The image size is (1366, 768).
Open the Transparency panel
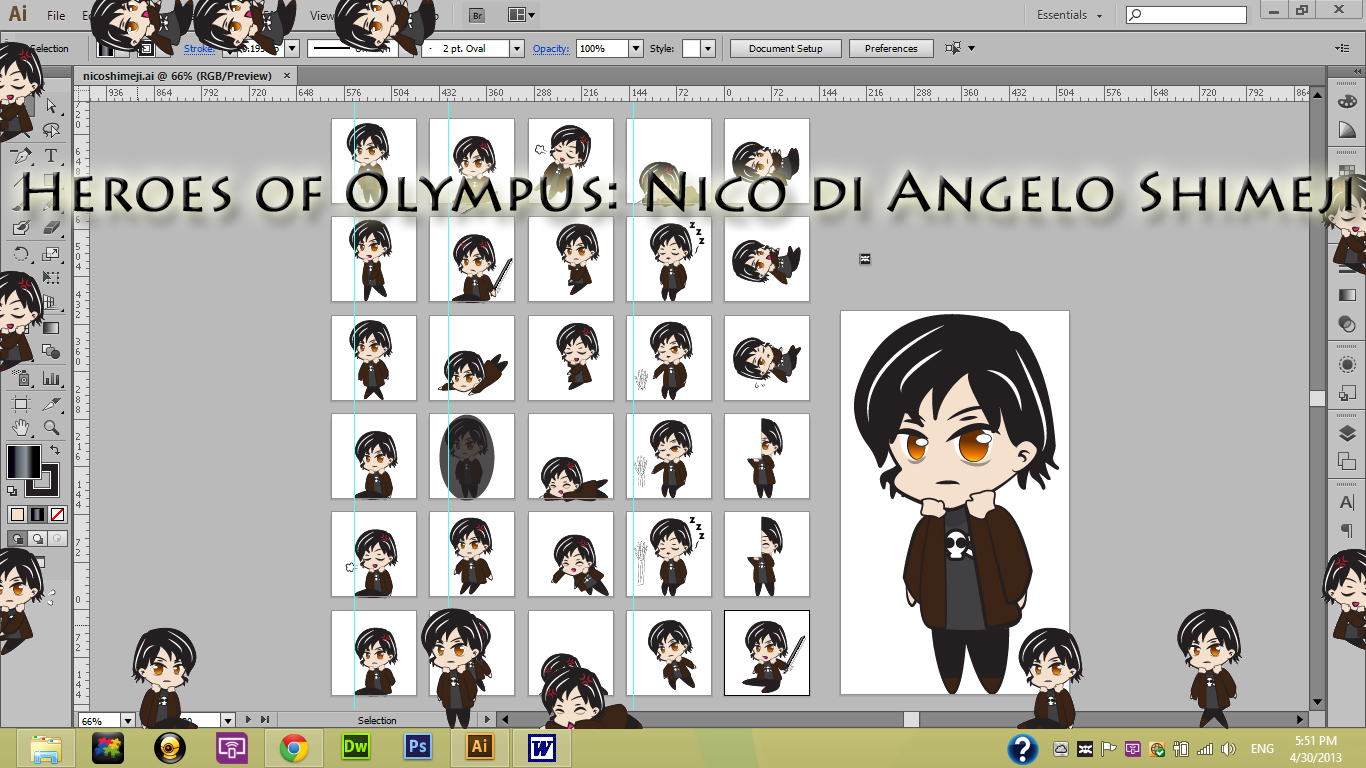tap(1347, 324)
